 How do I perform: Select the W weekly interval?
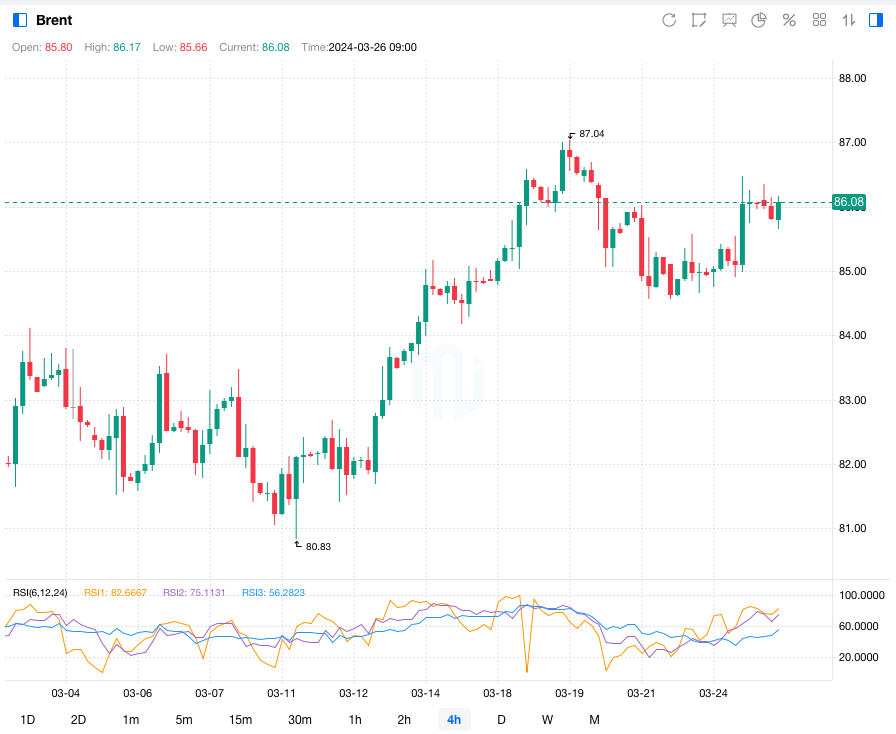[547, 720]
